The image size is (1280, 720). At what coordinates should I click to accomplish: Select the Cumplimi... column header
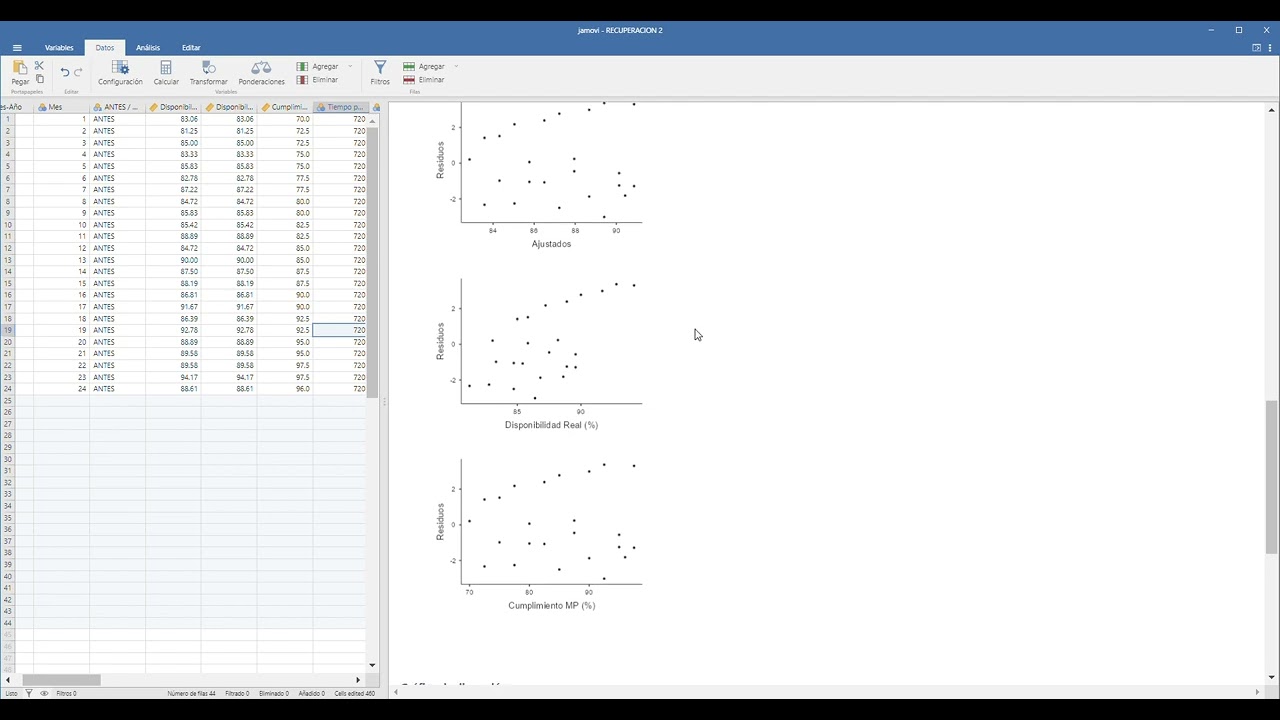[x=285, y=107]
